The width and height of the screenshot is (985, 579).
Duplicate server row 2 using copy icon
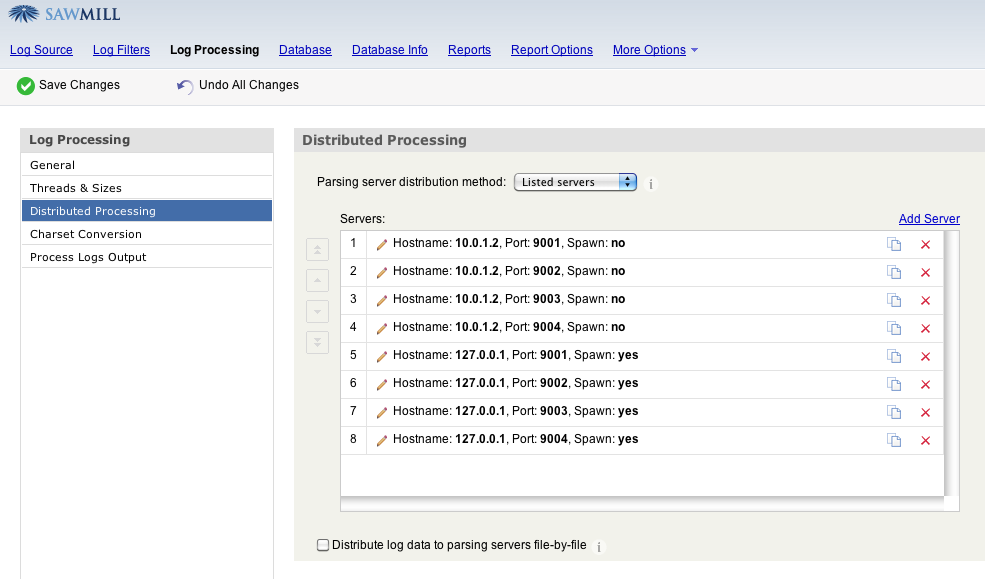pyautogui.click(x=894, y=272)
